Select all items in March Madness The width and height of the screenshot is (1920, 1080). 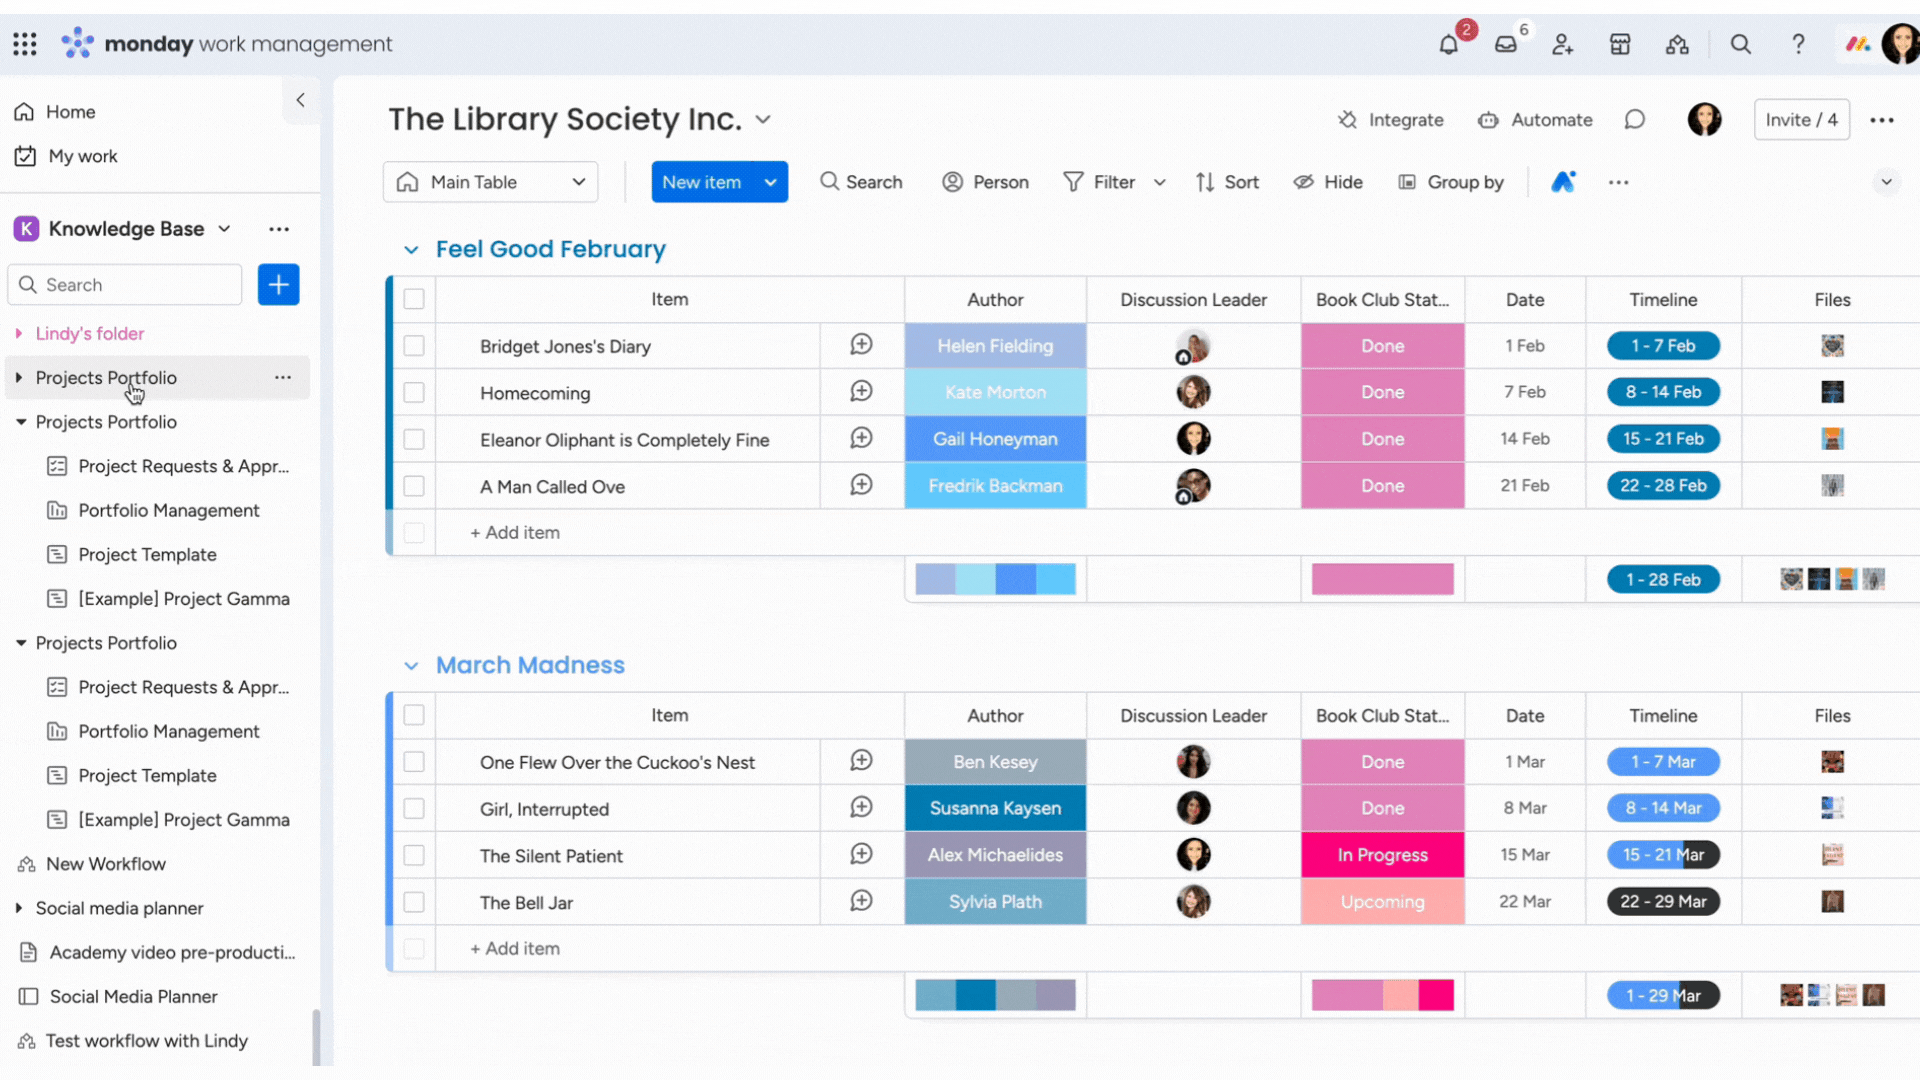tap(414, 715)
